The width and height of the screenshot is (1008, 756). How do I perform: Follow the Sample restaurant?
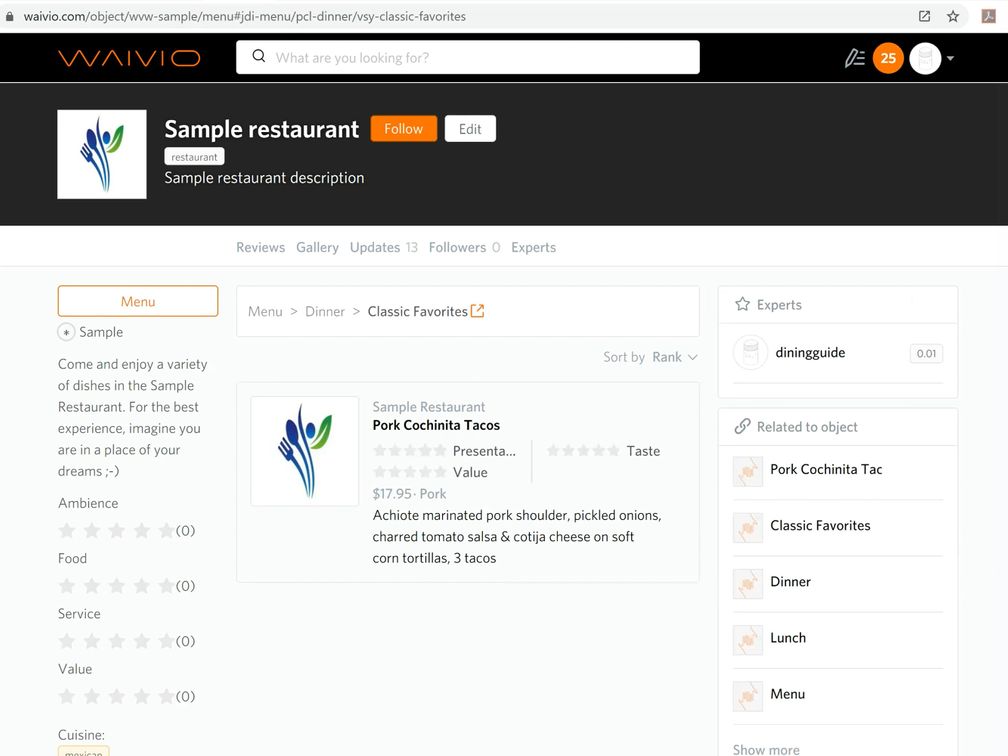point(403,129)
